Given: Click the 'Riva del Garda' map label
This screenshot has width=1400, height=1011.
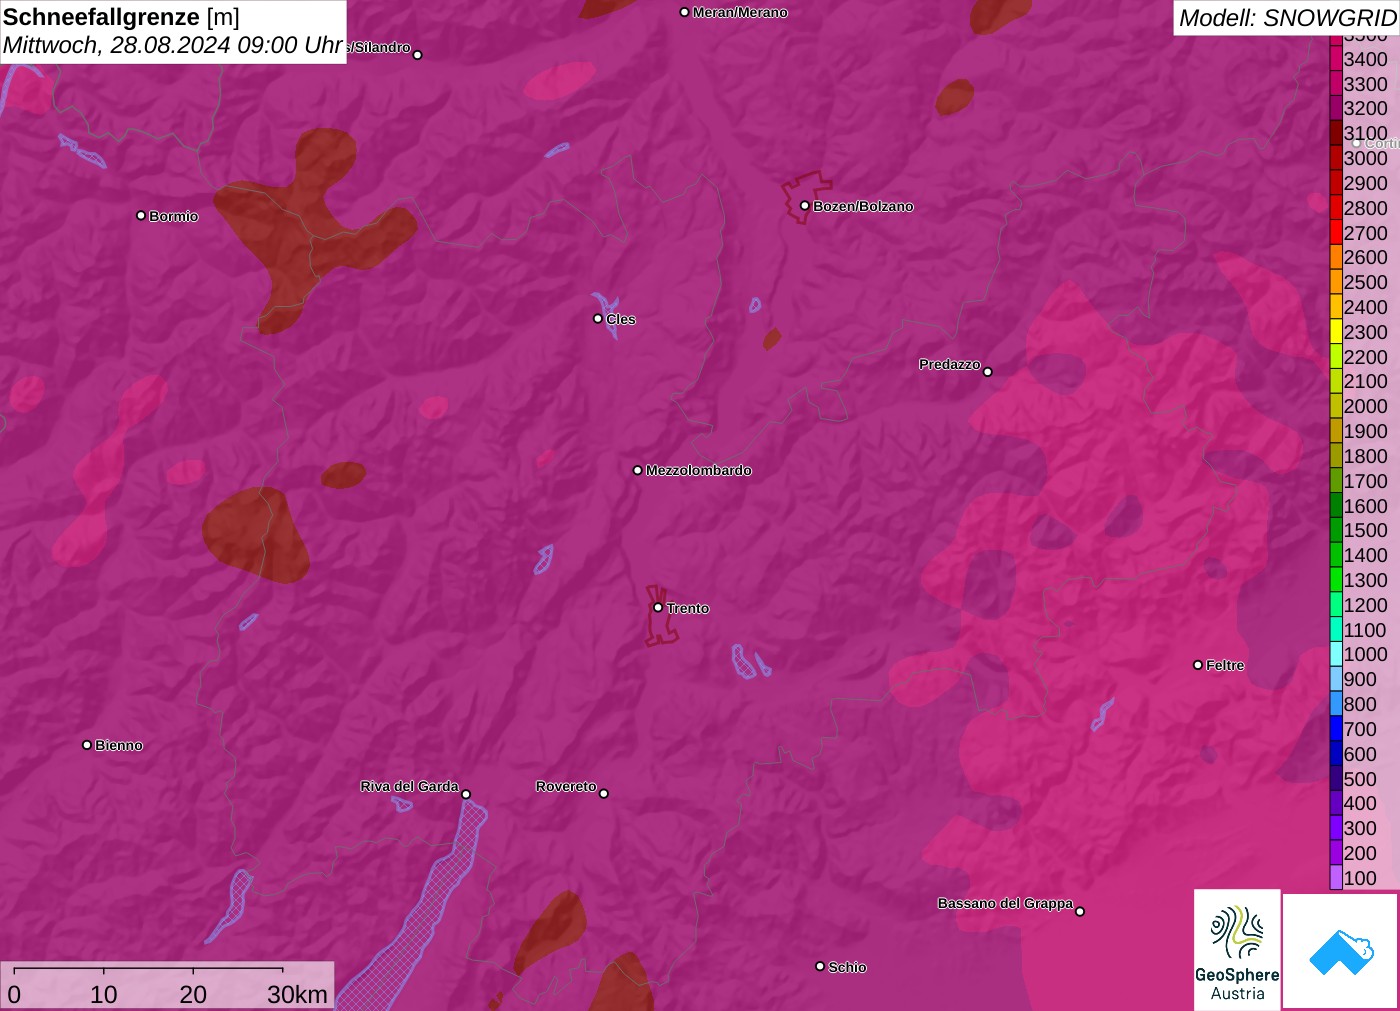Looking at the screenshot, I should click(x=410, y=786).
